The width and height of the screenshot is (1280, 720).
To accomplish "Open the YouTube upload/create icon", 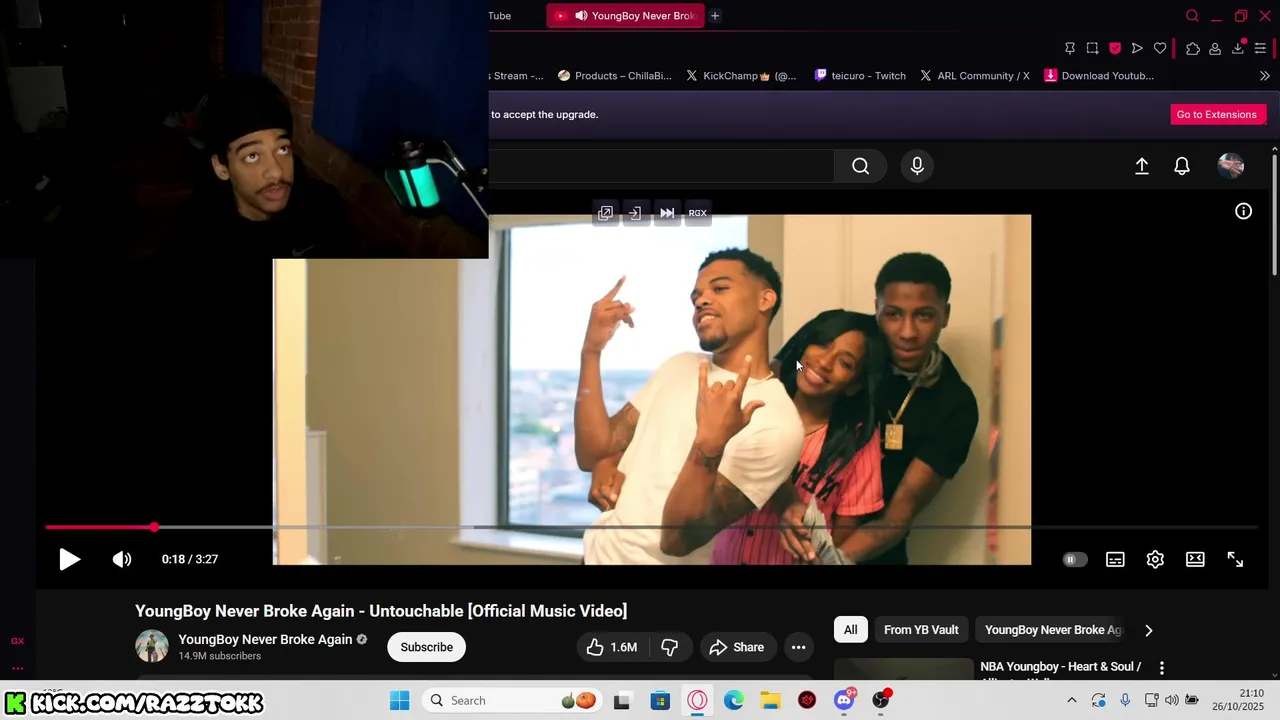I will click(x=1141, y=166).
